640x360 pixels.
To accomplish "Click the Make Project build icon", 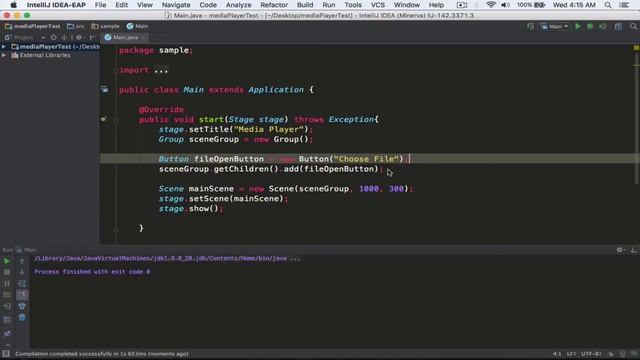I will (530, 26).
